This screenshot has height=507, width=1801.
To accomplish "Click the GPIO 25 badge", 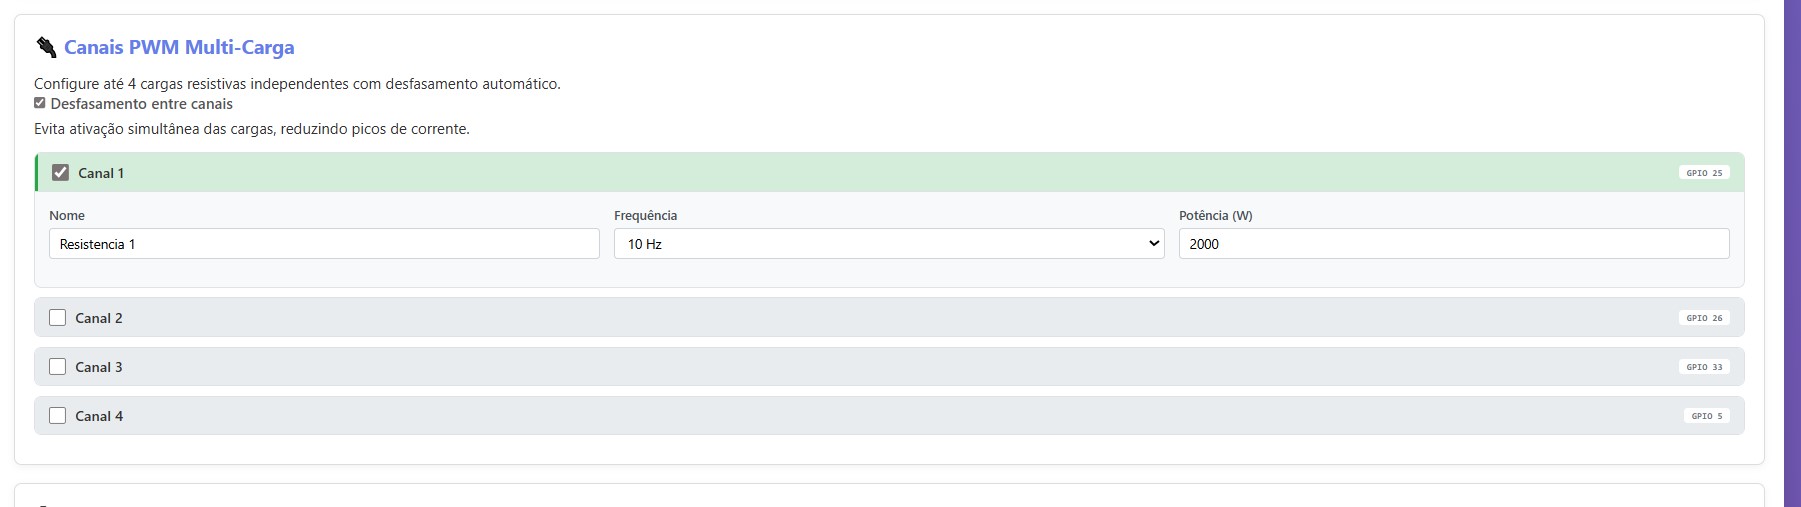I will pos(1704,173).
